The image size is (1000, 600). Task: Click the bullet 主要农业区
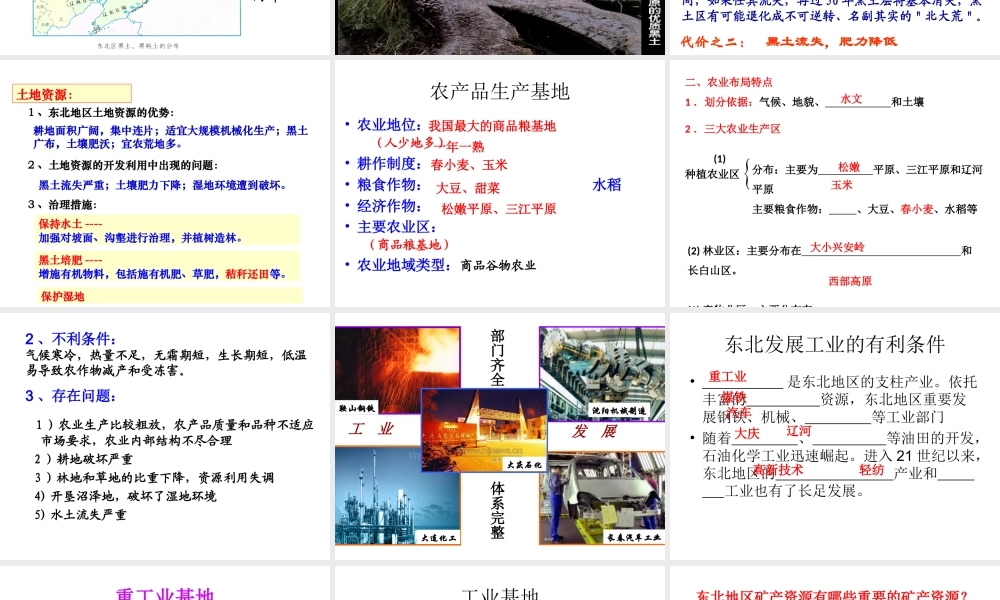(397, 227)
